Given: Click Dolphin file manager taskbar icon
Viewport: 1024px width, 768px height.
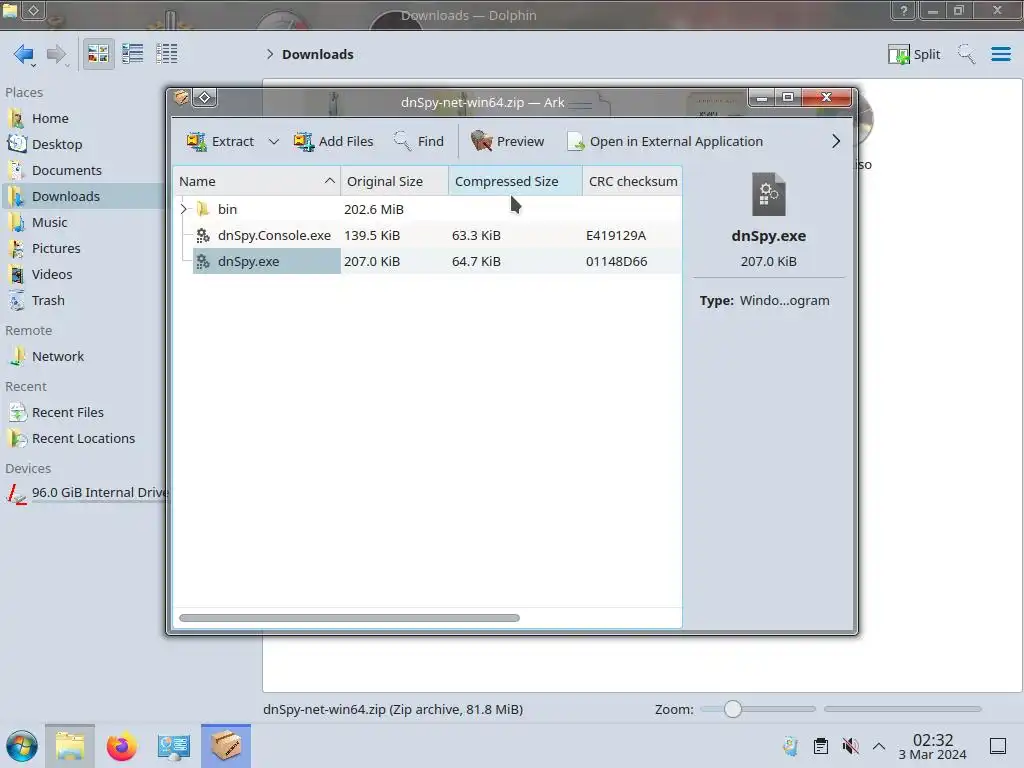Looking at the screenshot, I should point(70,746).
